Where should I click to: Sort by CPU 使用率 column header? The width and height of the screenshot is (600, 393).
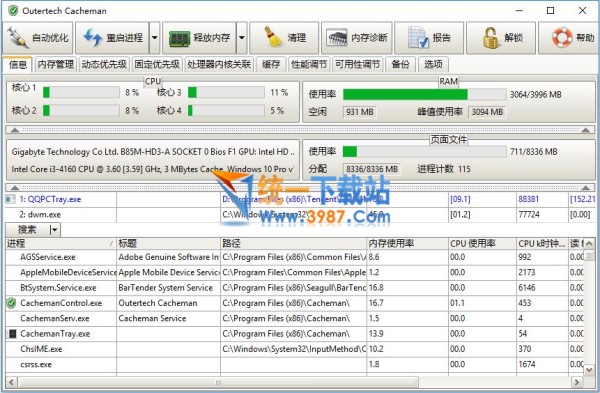[482, 243]
